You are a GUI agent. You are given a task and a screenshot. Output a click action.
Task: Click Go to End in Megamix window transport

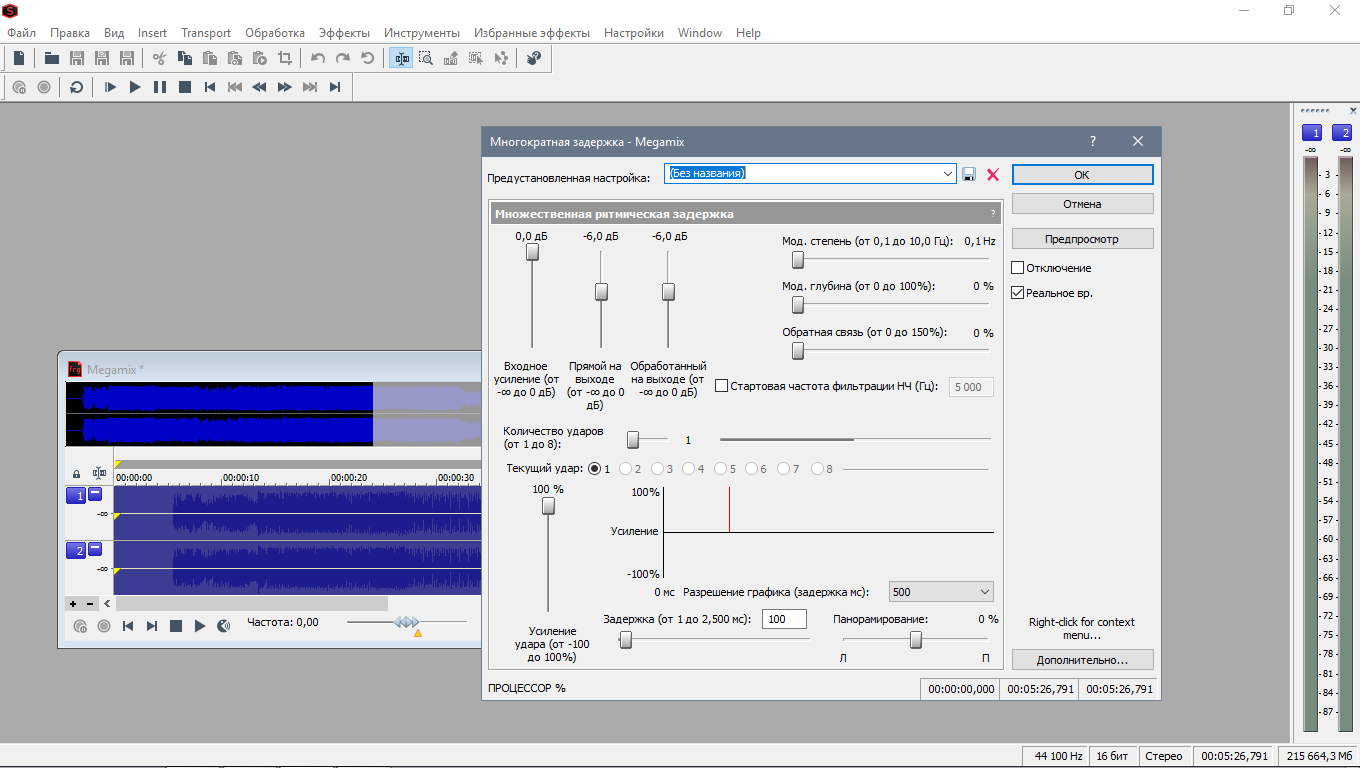point(152,626)
